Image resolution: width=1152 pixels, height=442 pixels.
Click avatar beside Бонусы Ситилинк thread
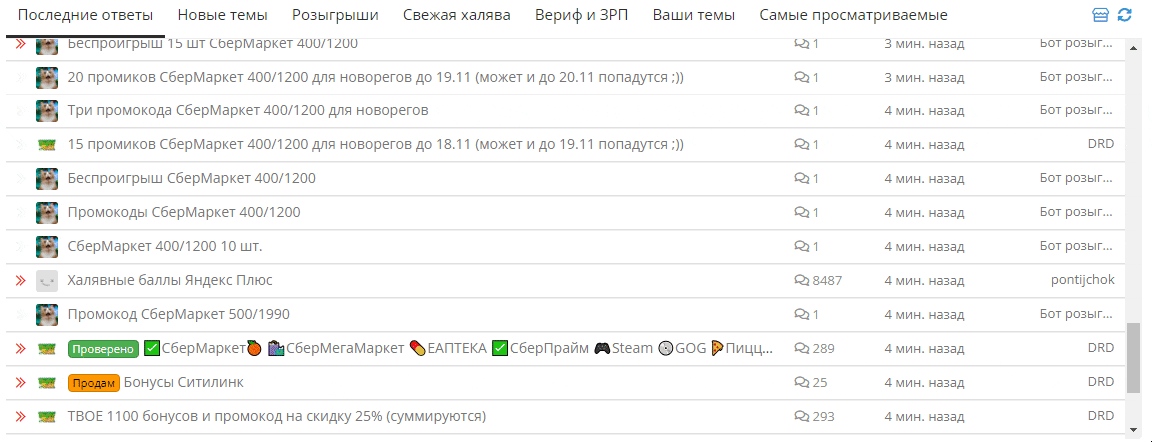coord(47,383)
